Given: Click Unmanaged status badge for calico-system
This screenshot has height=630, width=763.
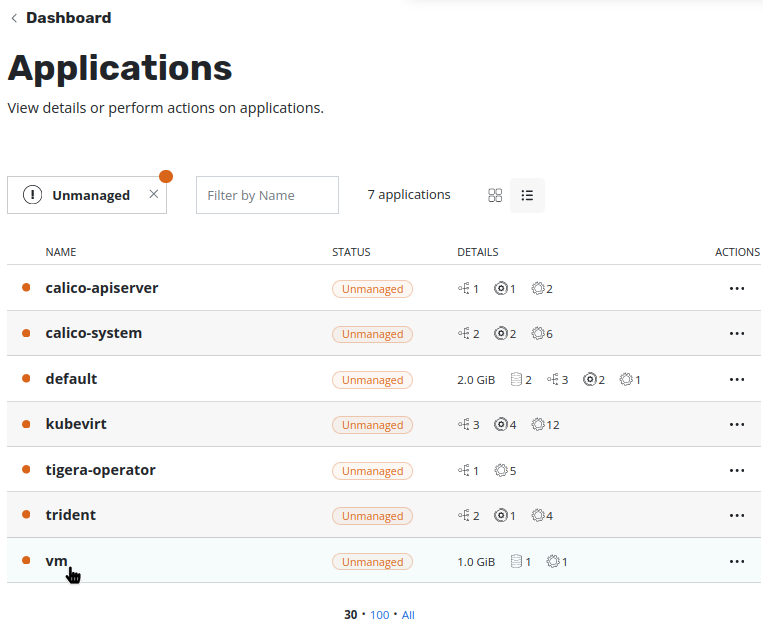Looking at the screenshot, I should (372, 334).
